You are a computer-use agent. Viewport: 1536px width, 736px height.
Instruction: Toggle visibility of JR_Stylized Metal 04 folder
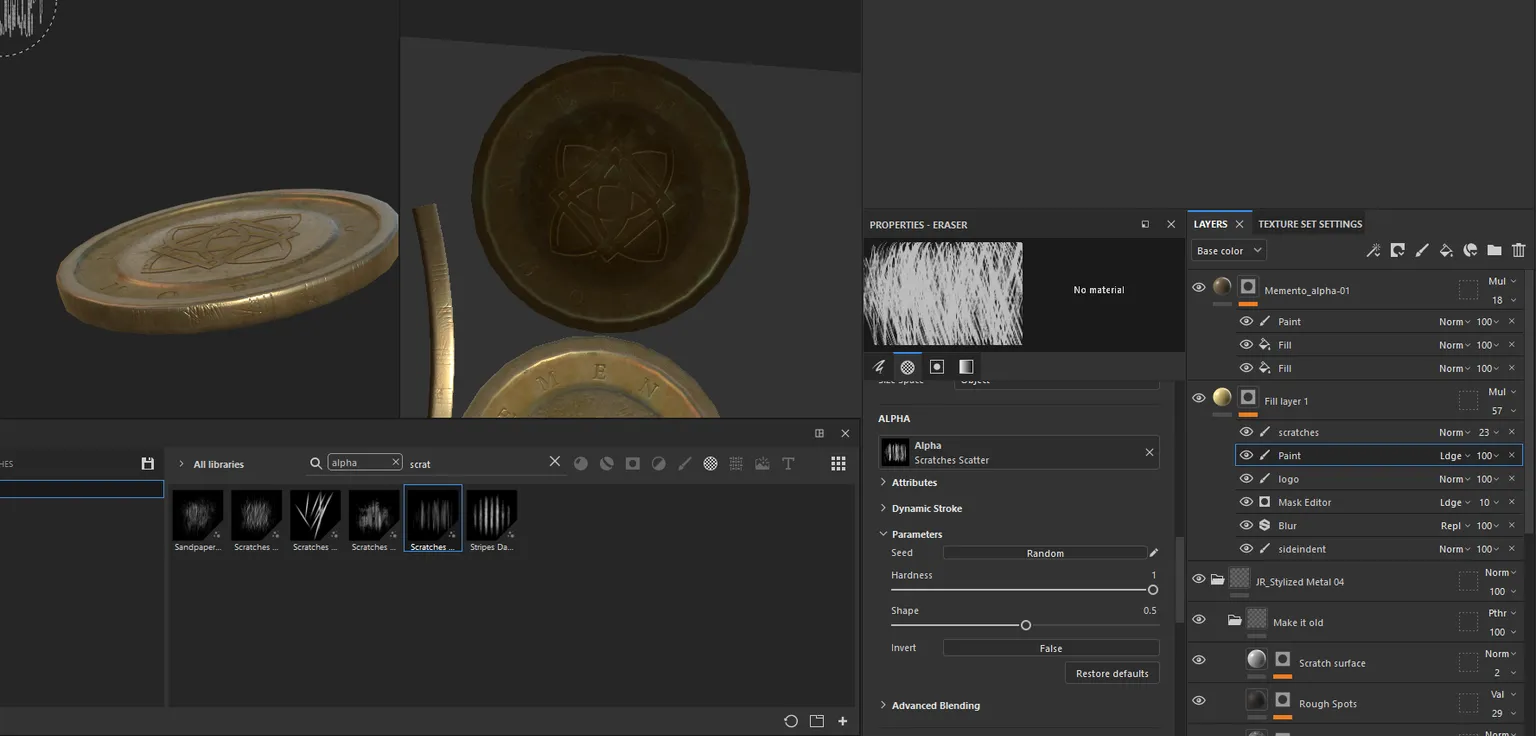tap(1199, 579)
